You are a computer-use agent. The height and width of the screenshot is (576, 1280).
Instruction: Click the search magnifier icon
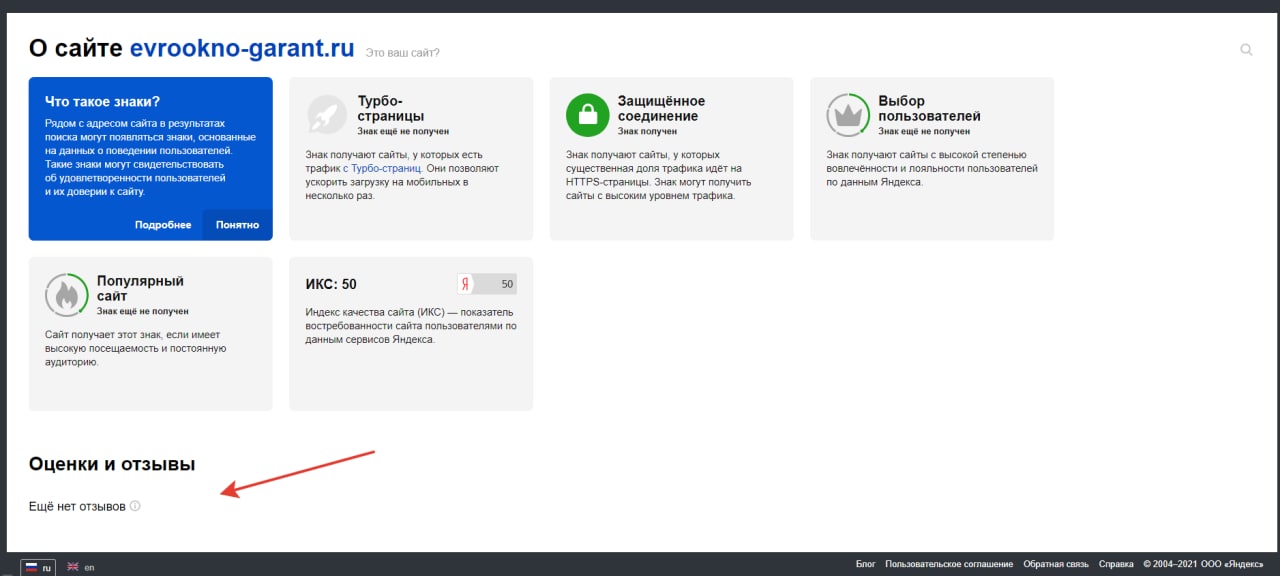[1246, 49]
